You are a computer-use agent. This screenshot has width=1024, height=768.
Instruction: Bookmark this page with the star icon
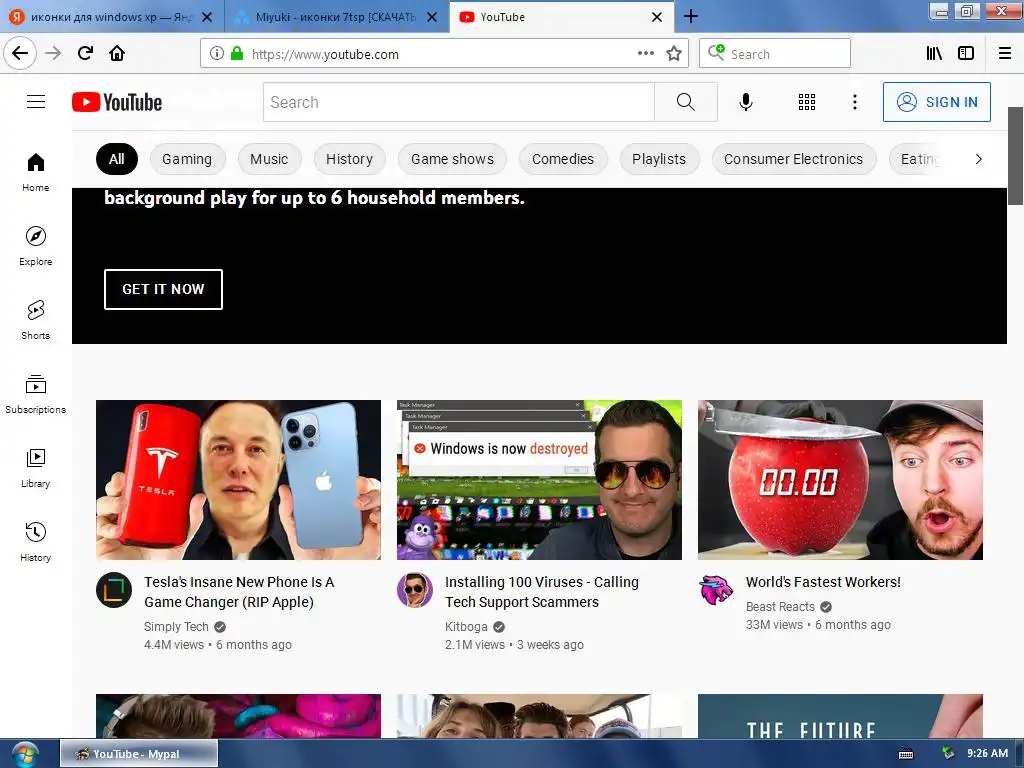674,54
